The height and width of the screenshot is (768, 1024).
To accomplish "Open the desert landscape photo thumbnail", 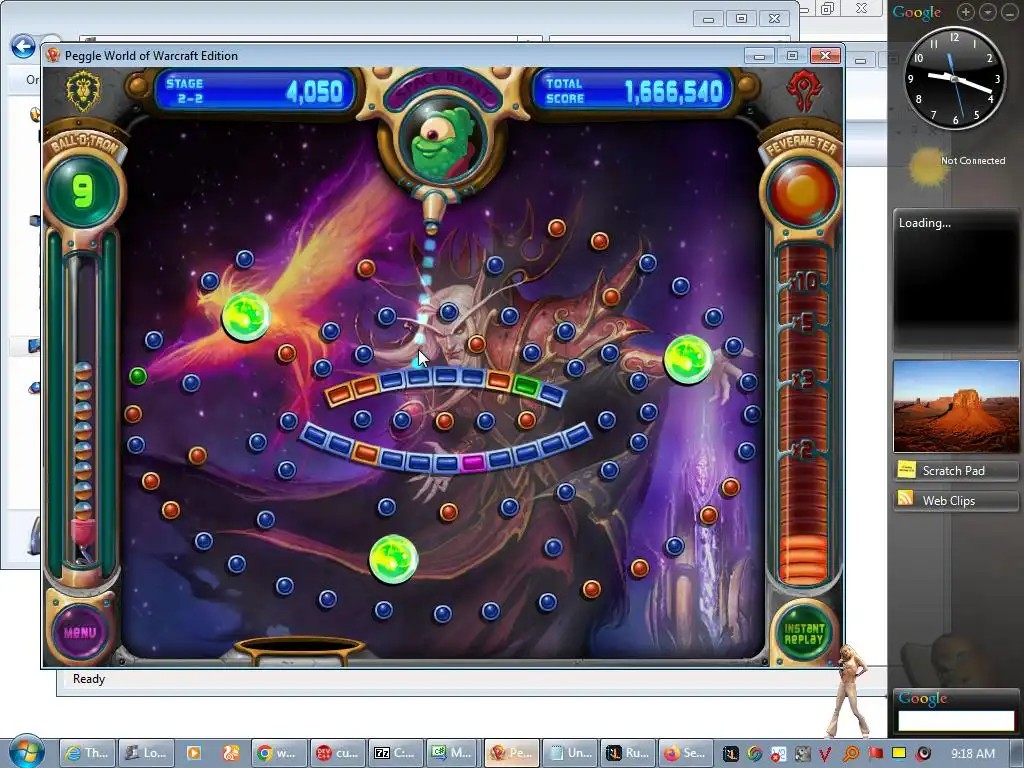I will pos(956,406).
